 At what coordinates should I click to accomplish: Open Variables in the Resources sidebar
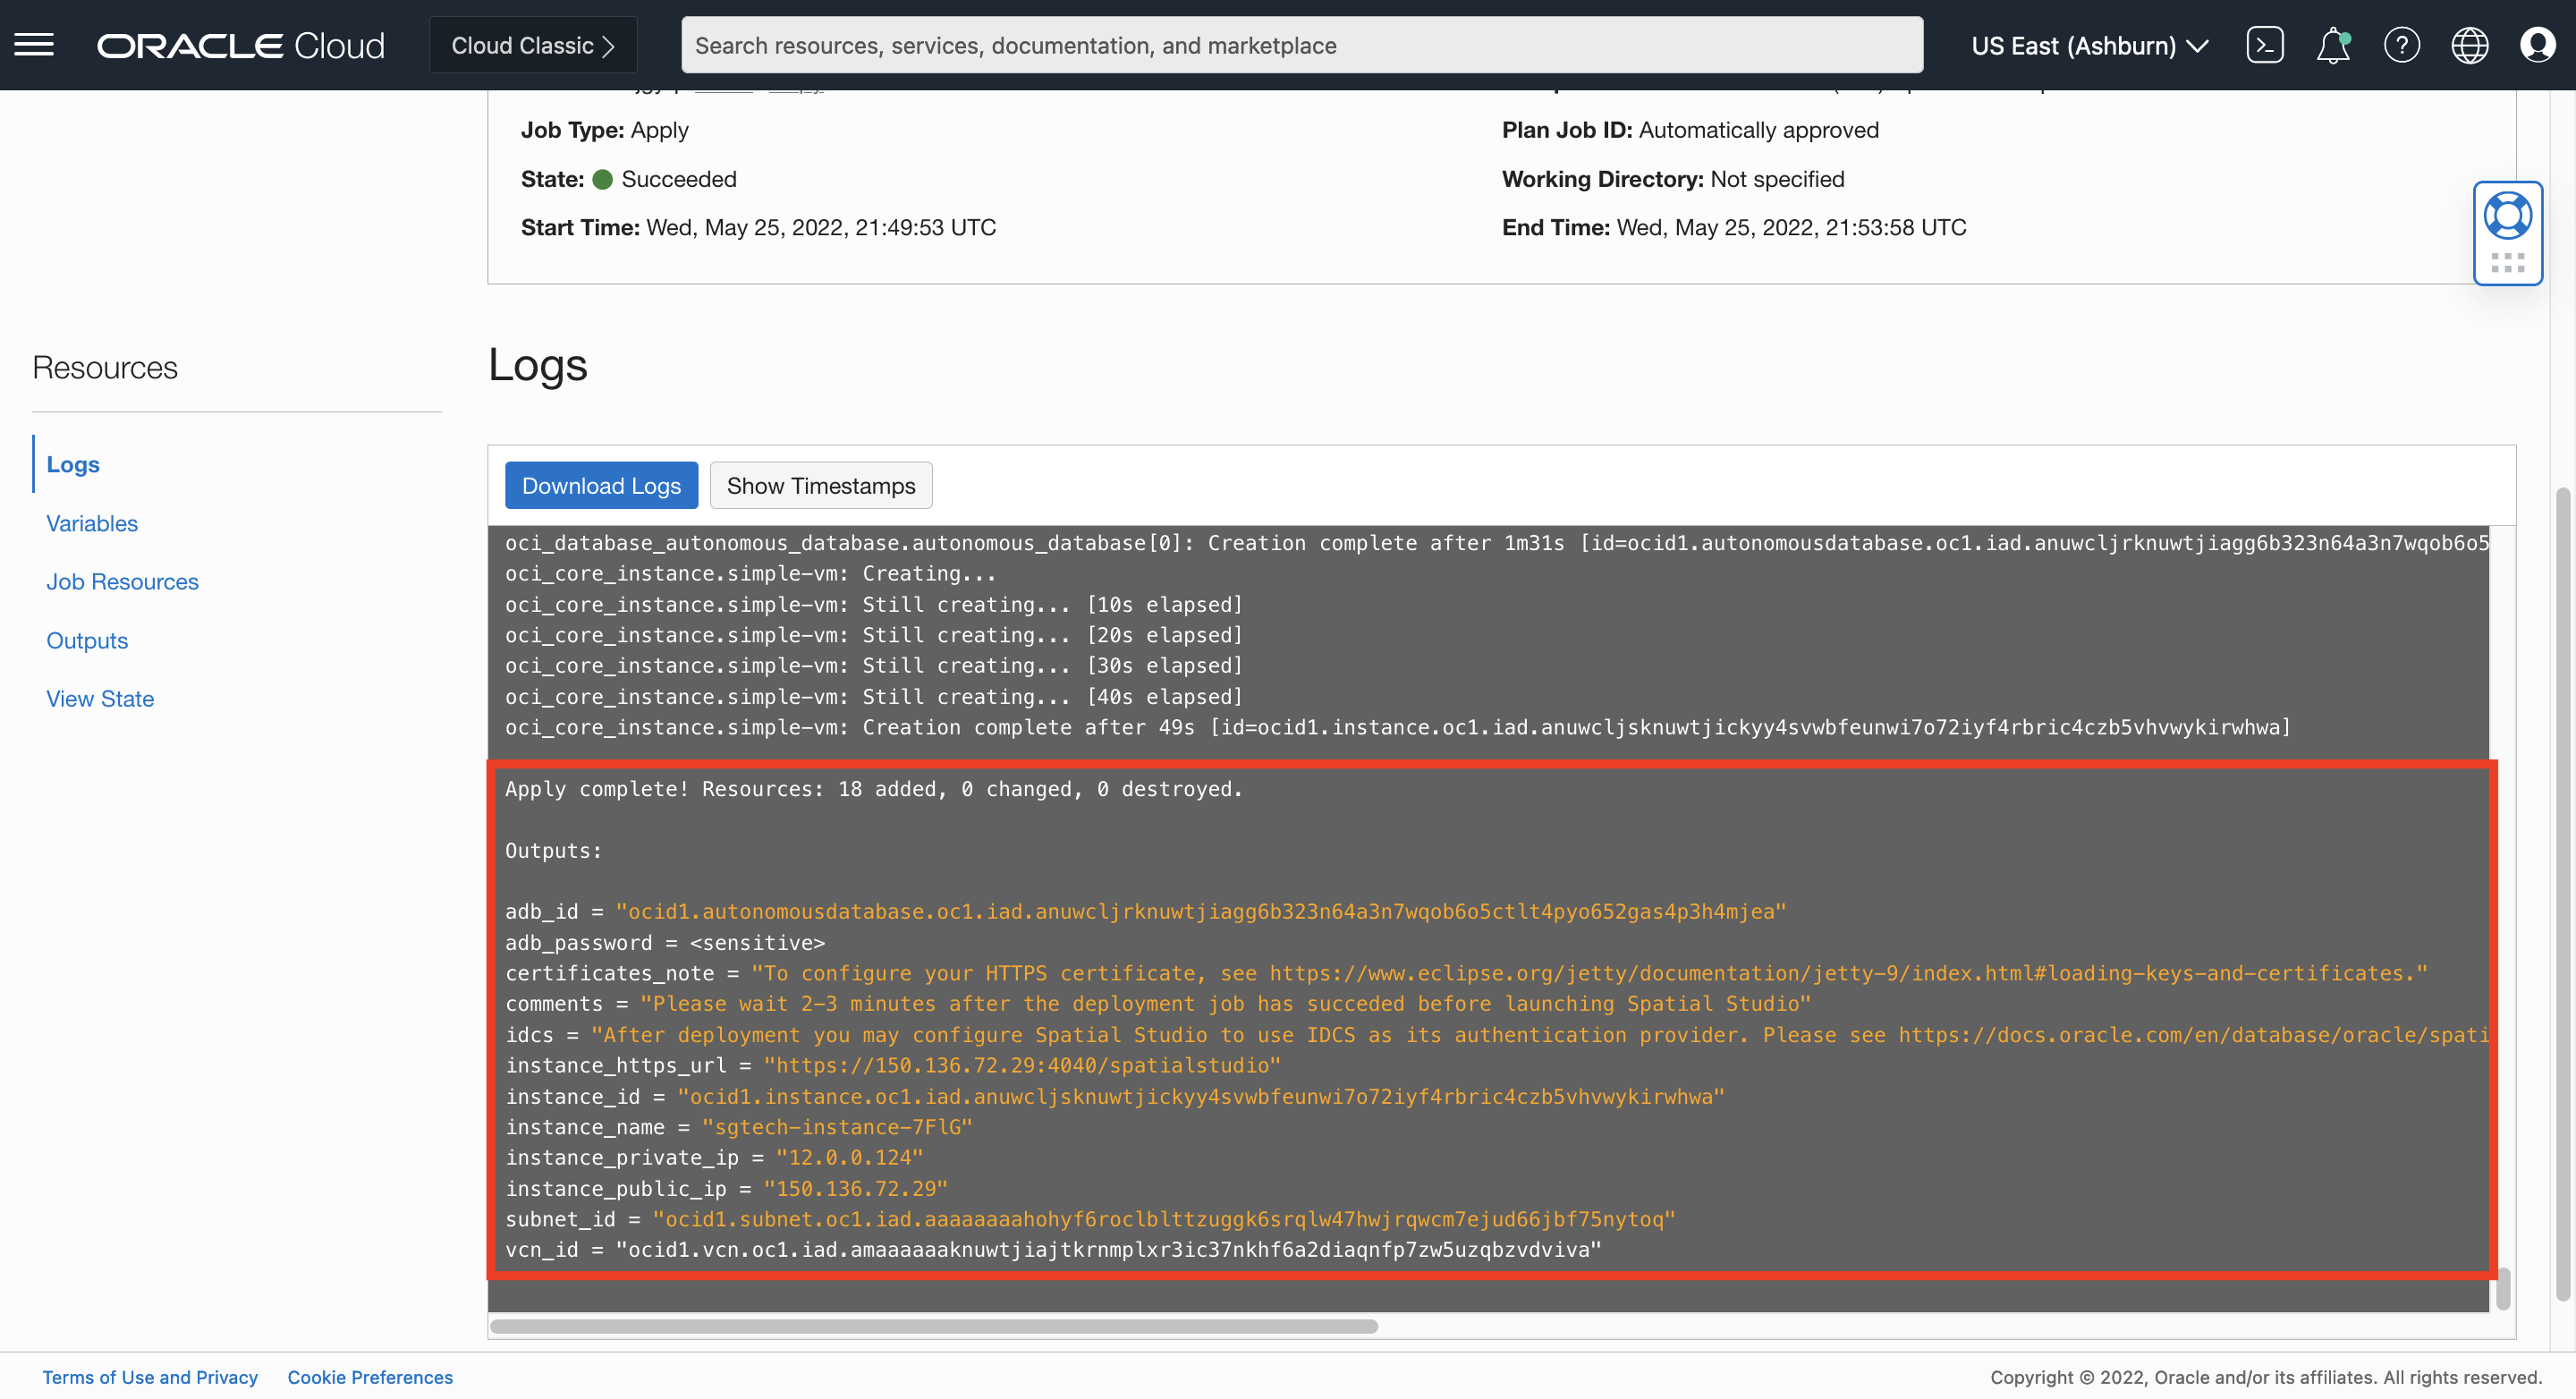pos(91,523)
